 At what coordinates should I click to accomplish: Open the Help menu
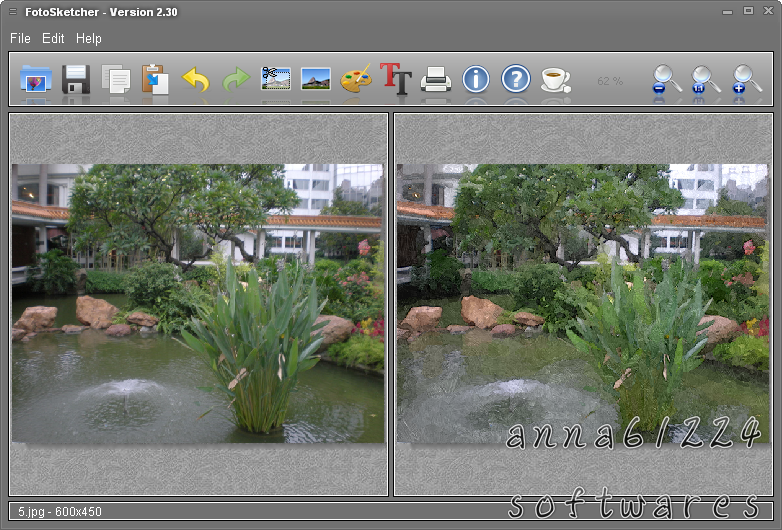89,38
